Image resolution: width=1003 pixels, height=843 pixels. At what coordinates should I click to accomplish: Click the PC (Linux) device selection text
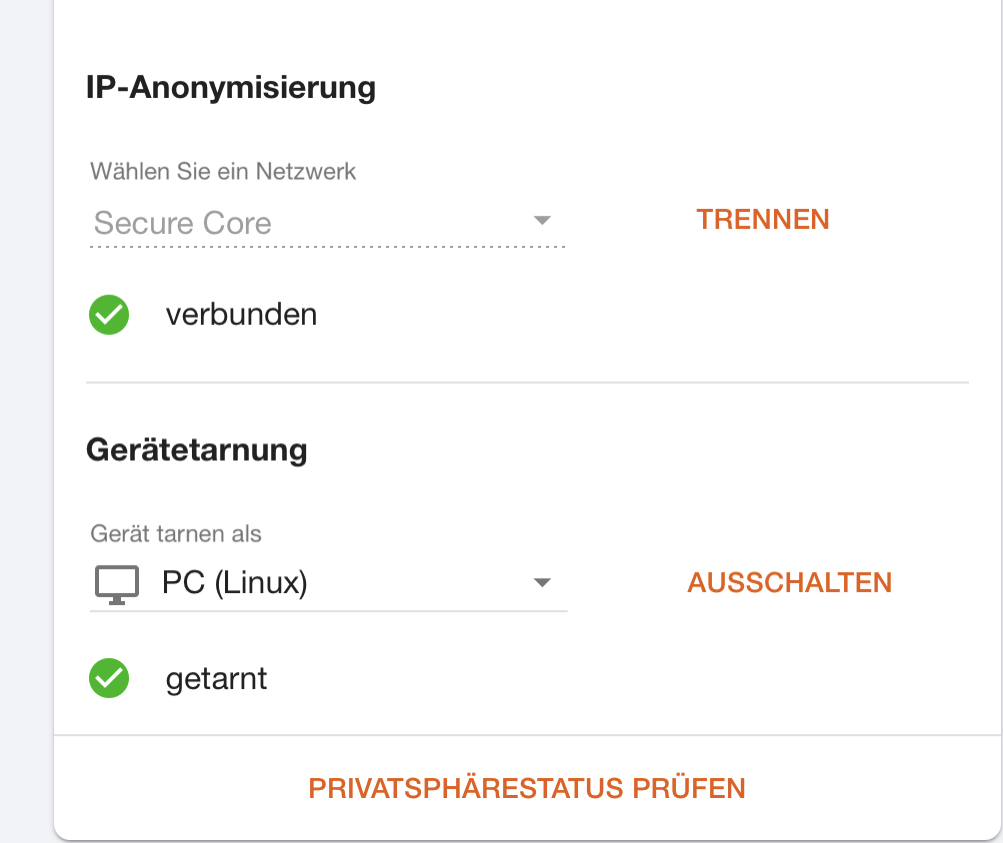click(235, 583)
